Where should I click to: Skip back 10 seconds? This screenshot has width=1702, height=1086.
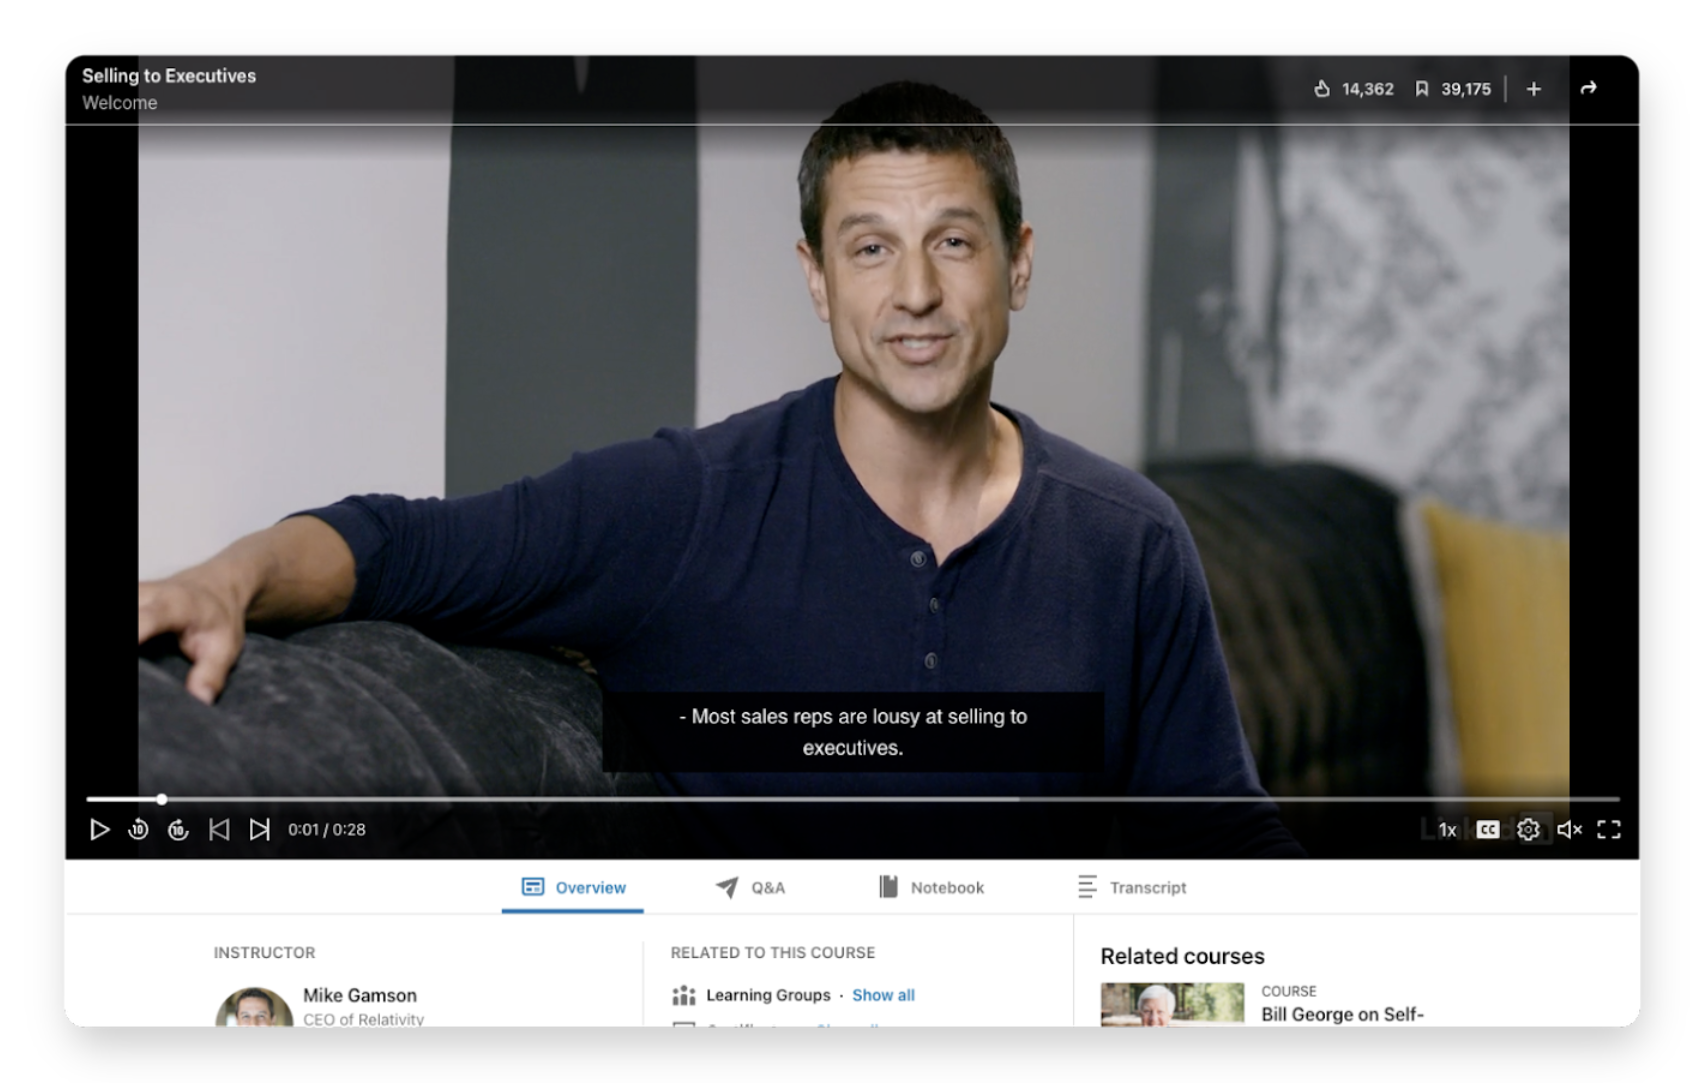[x=139, y=829]
